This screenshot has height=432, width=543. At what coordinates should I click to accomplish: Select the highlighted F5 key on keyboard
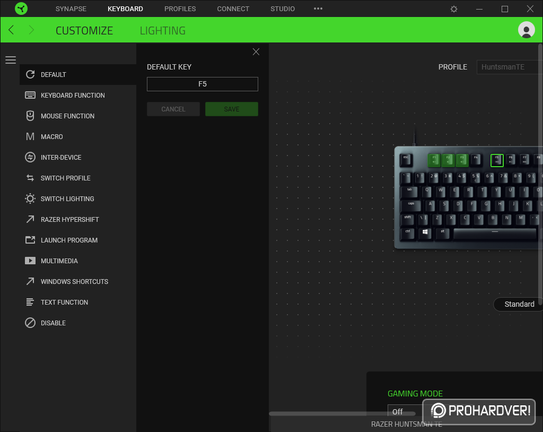pos(497,160)
